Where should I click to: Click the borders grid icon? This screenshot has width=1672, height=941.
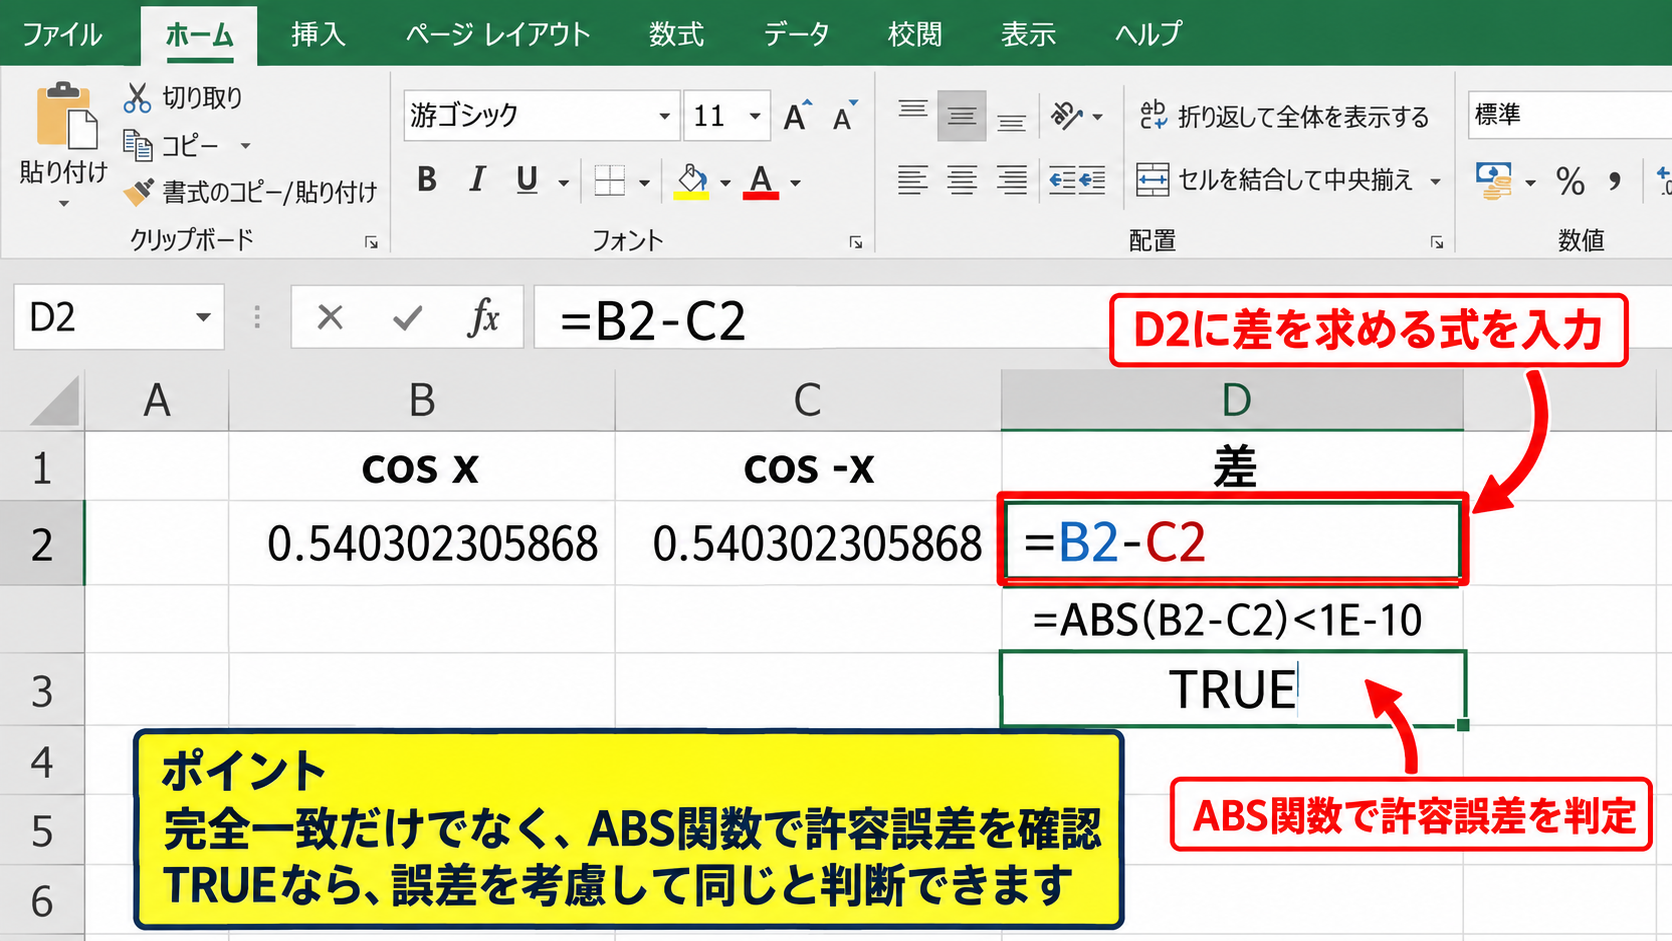click(609, 181)
